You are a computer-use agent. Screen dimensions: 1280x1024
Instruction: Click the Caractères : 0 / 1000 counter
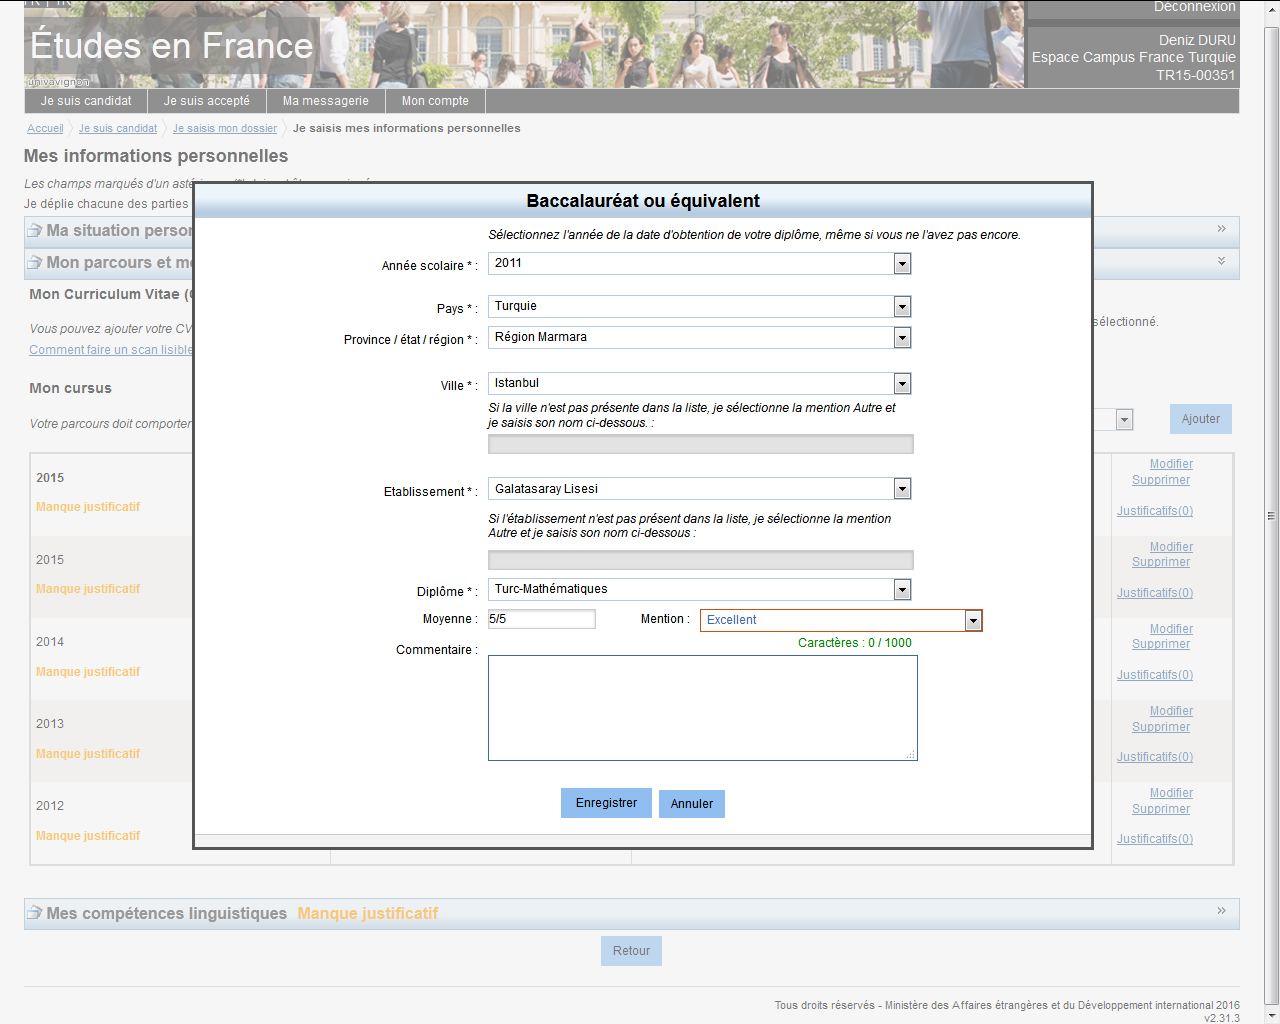click(x=855, y=643)
